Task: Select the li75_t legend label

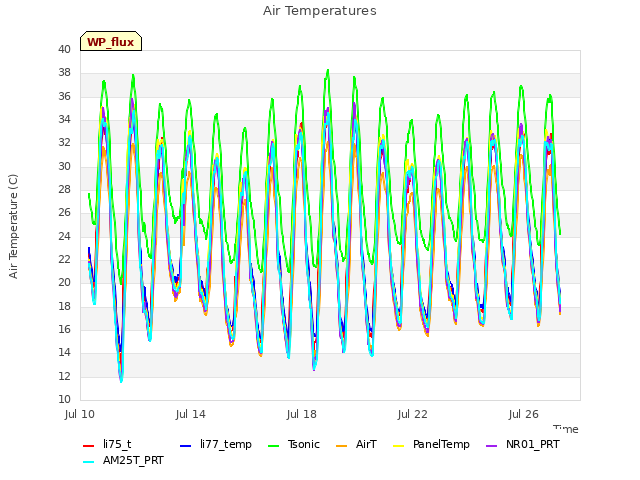Action: [x=117, y=444]
